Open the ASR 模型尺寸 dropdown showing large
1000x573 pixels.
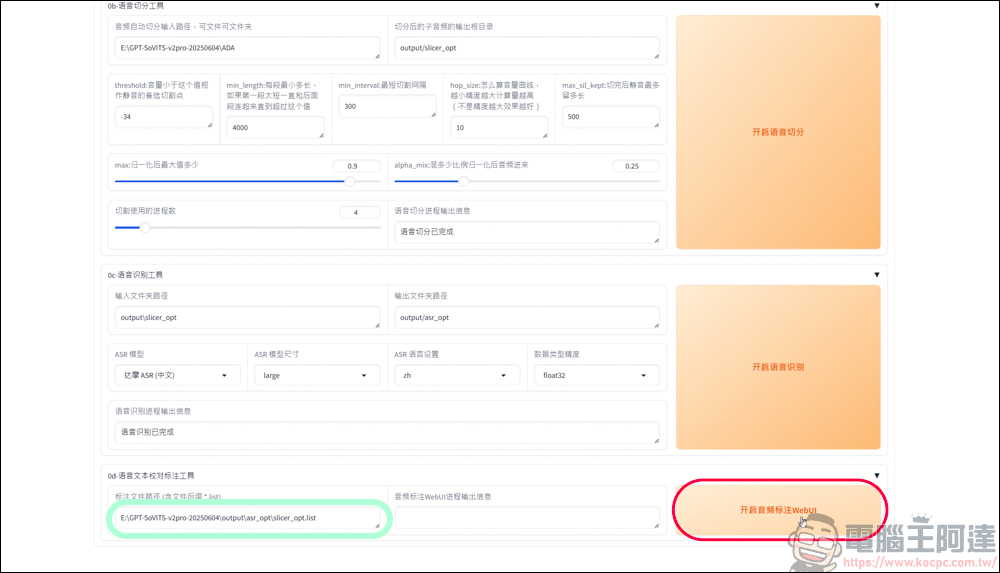(317, 375)
